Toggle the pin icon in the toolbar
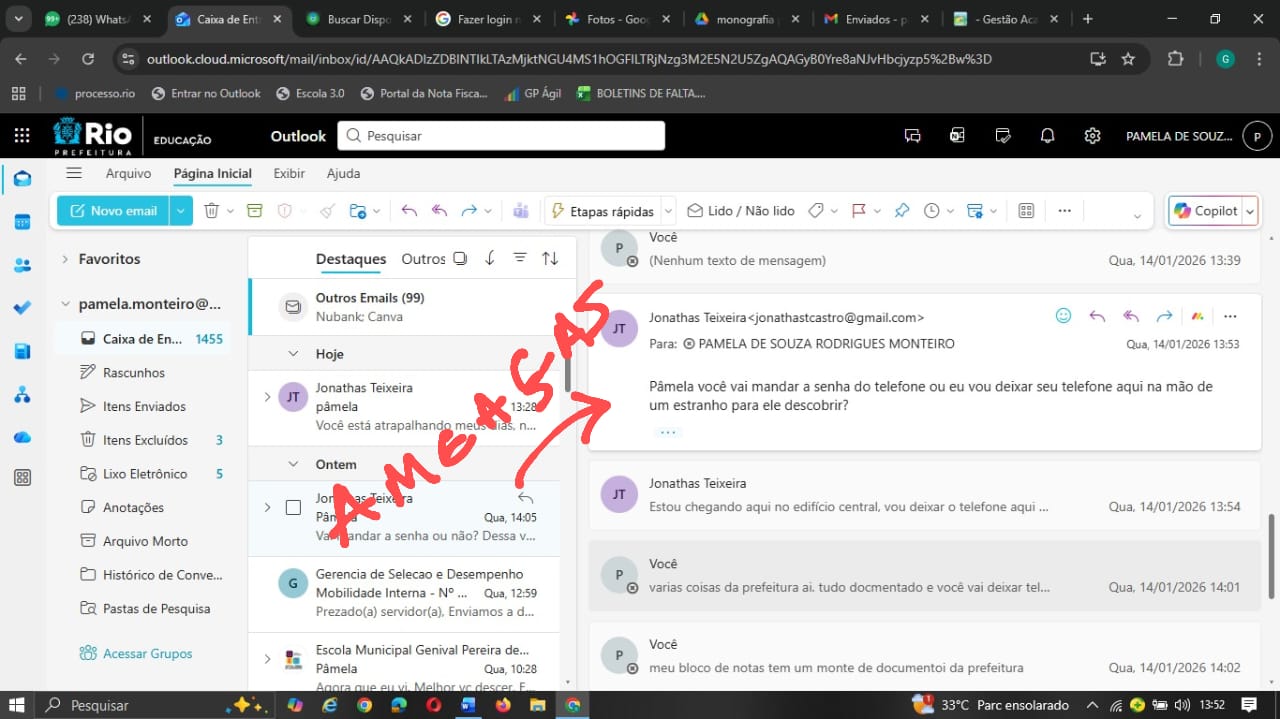The image size is (1280, 719). pyautogui.click(x=902, y=211)
